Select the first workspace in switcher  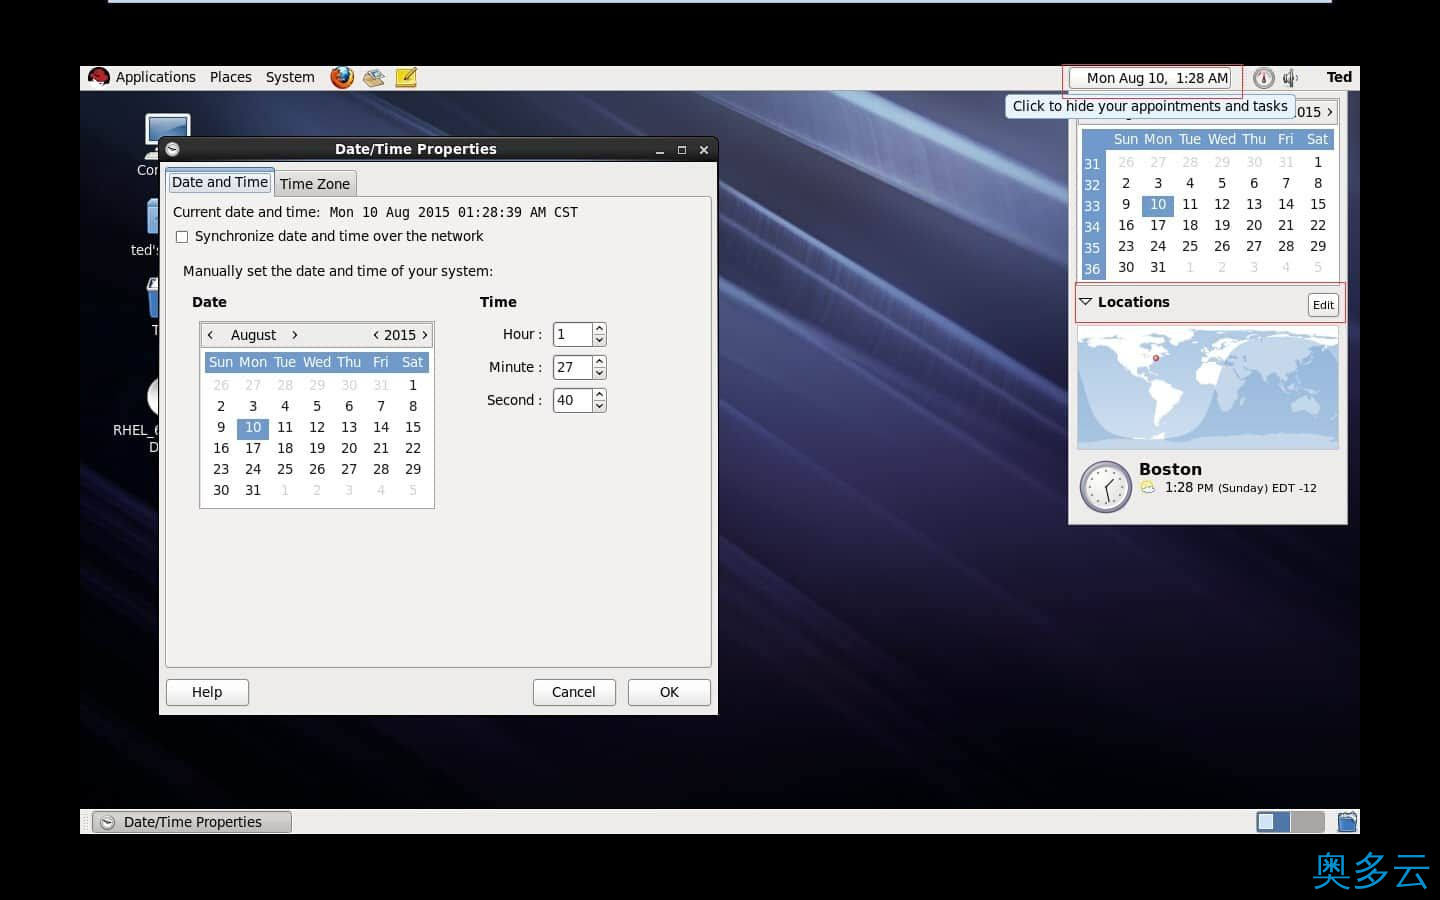[1273, 822]
